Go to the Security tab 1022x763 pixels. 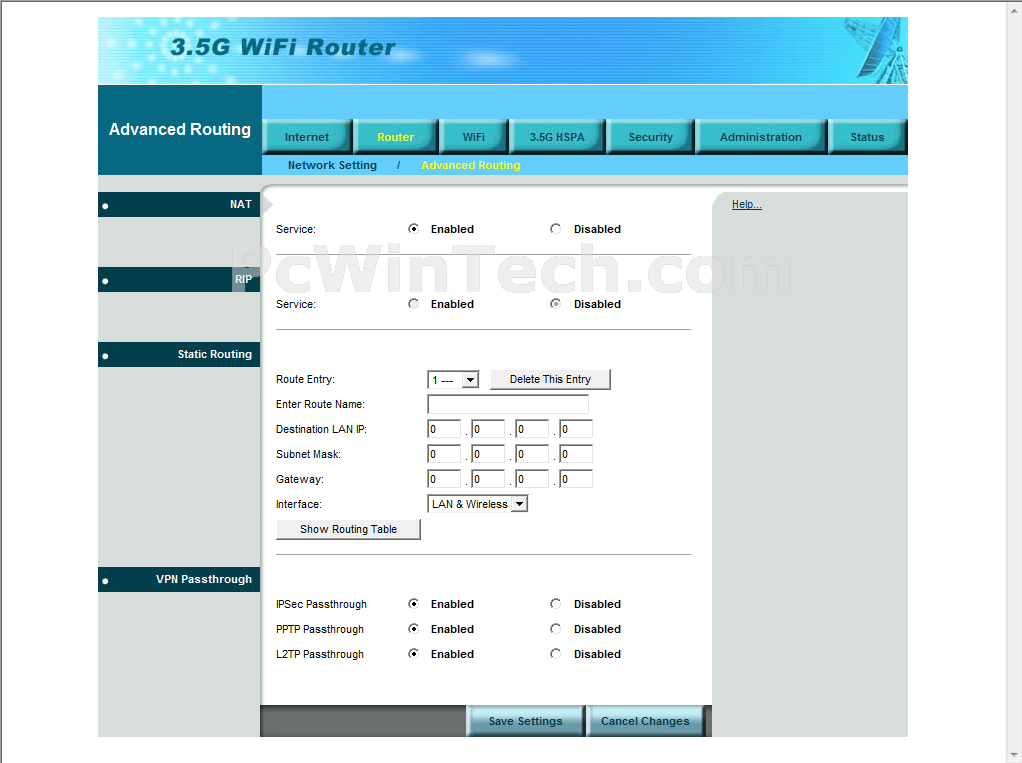tap(650, 137)
